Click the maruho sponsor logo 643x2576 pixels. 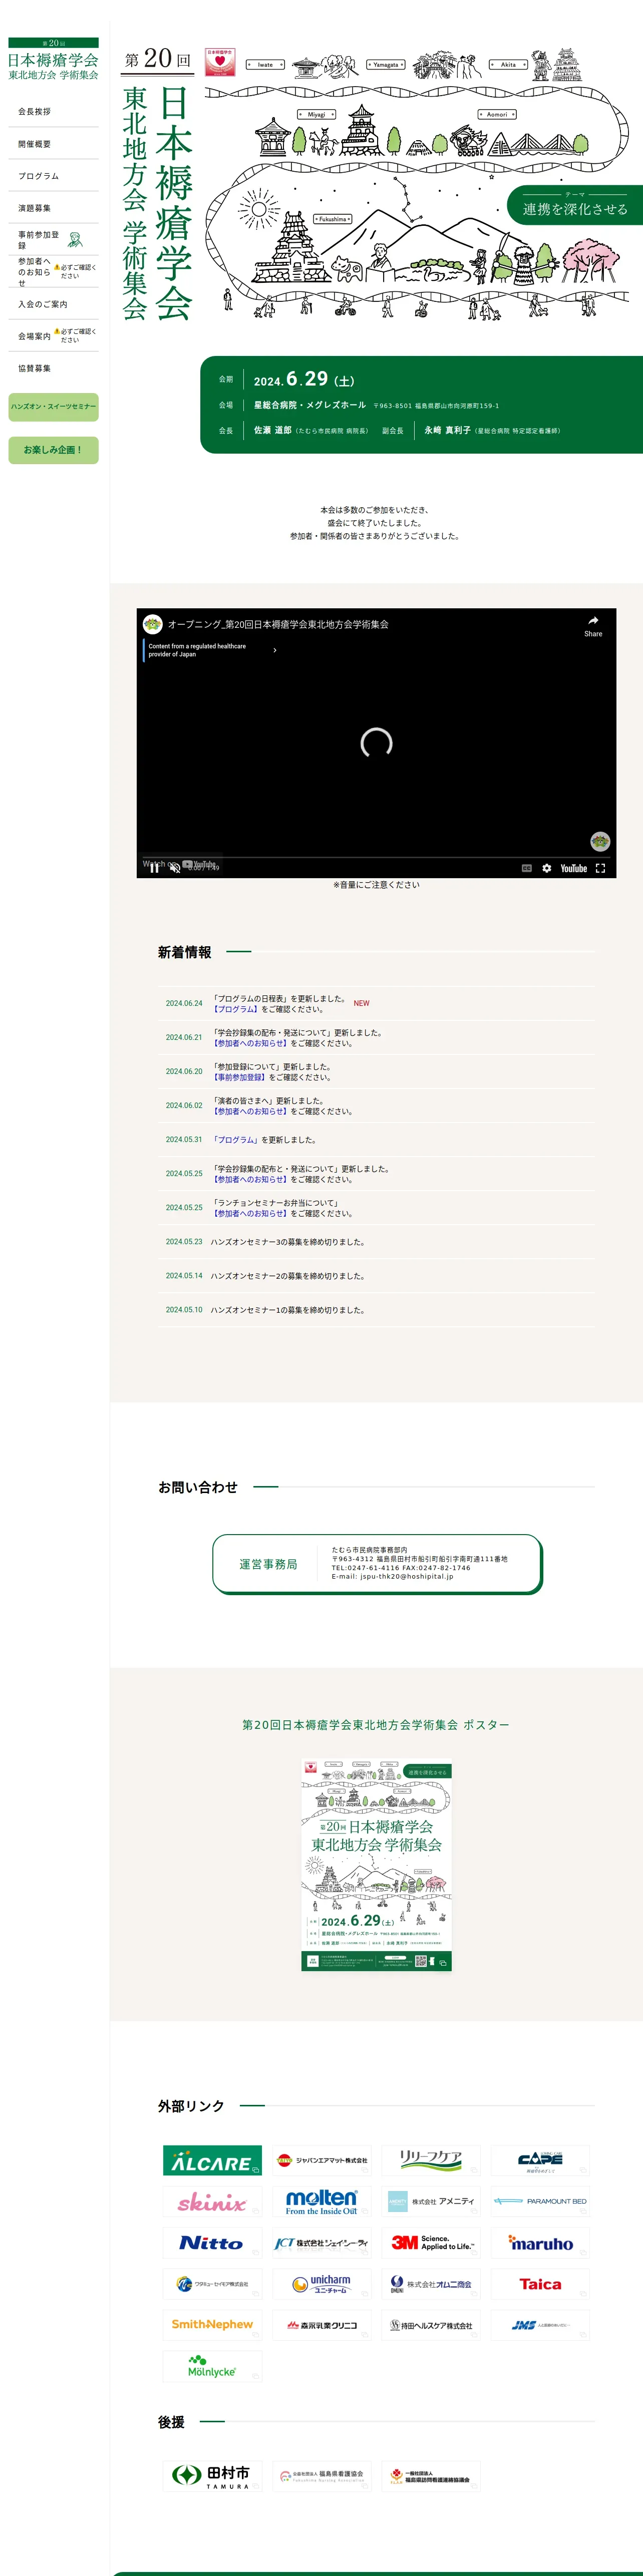(x=540, y=2243)
